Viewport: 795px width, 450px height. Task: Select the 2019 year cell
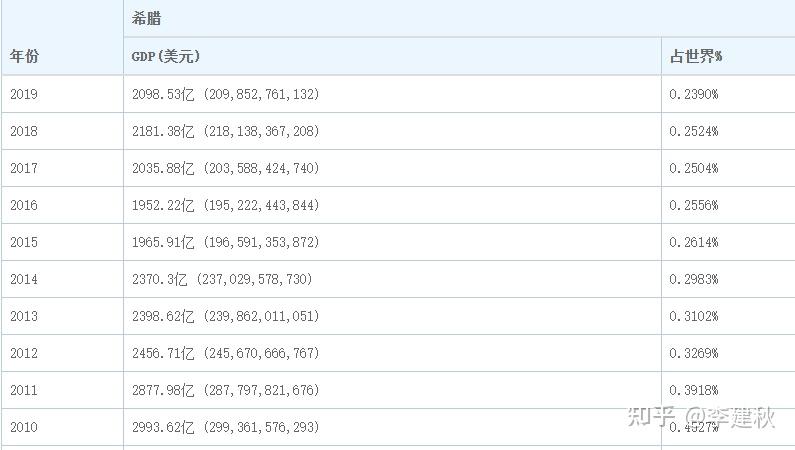coord(24,94)
